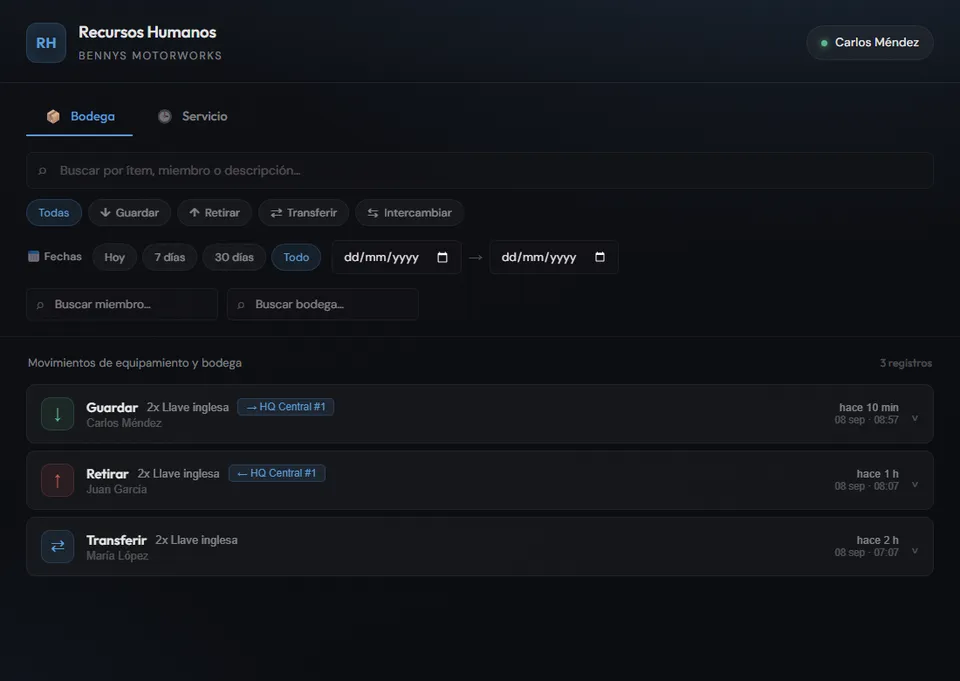
Task: Filter movements by Retirar
Action: pyautogui.click(x=214, y=213)
